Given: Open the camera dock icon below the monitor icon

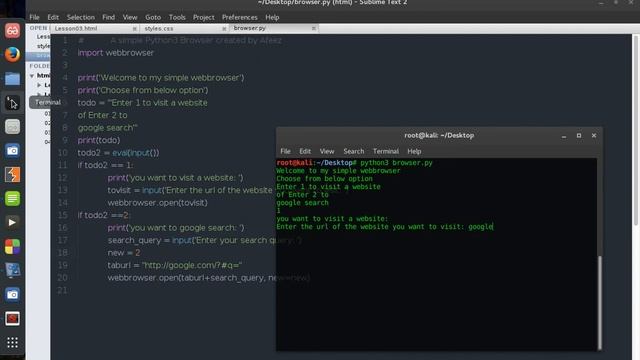Looking at the screenshot, I should [12, 294].
